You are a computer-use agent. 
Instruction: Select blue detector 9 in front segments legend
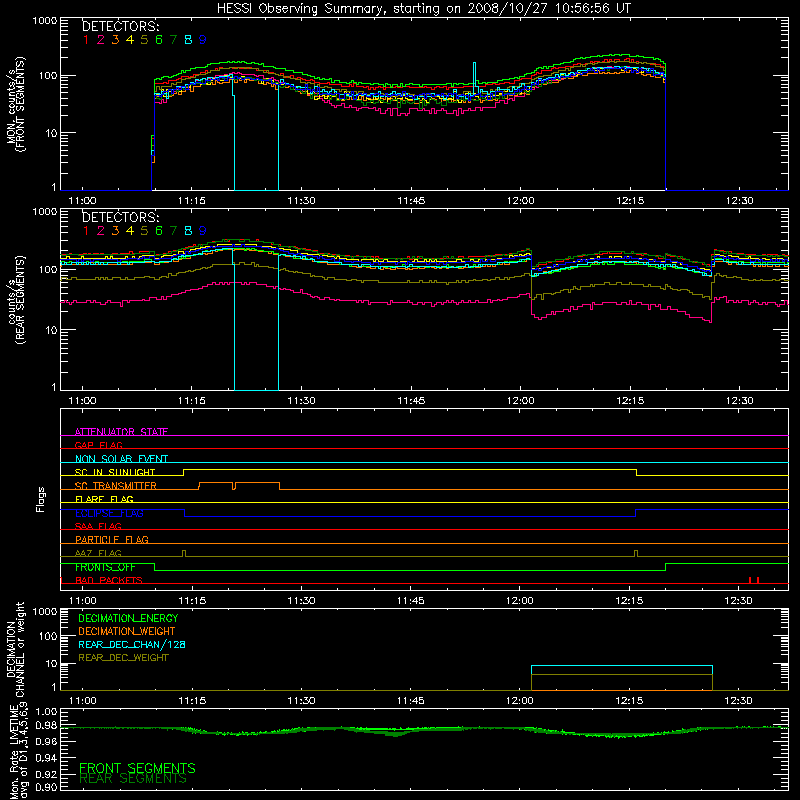click(203, 40)
